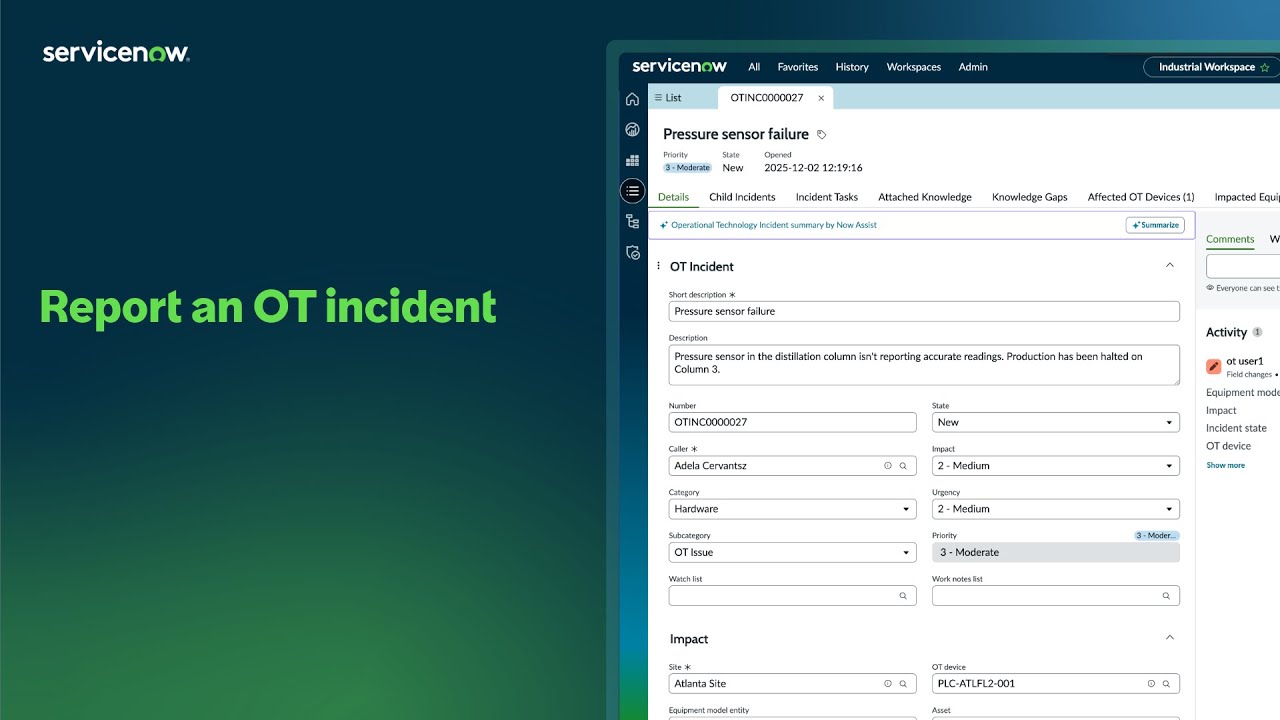Click the Summarize button
The height and width of the screenshot is (720, 1280).
pyautogui.click(x=1155, y=225)
